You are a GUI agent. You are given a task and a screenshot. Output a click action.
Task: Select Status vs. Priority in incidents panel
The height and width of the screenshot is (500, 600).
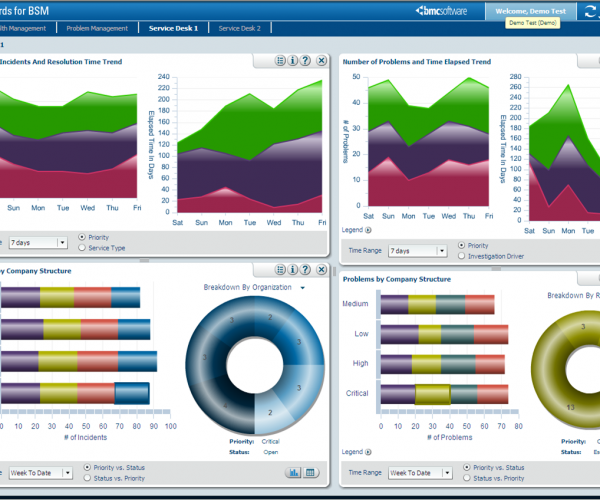(x=87, y=478)
